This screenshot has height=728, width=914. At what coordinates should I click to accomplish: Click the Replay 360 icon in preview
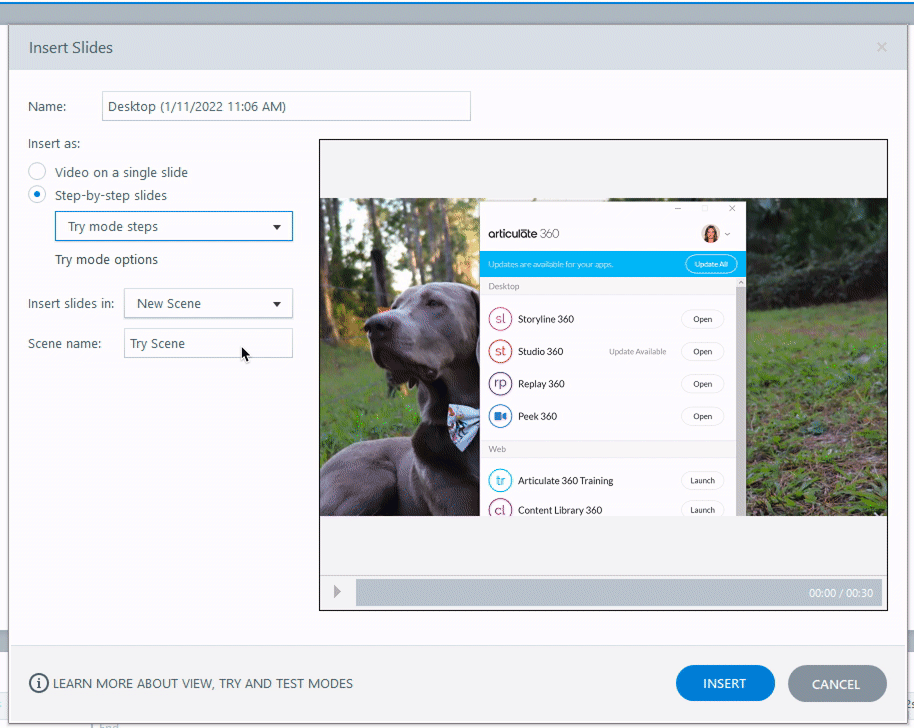click(x=500, y=384)
